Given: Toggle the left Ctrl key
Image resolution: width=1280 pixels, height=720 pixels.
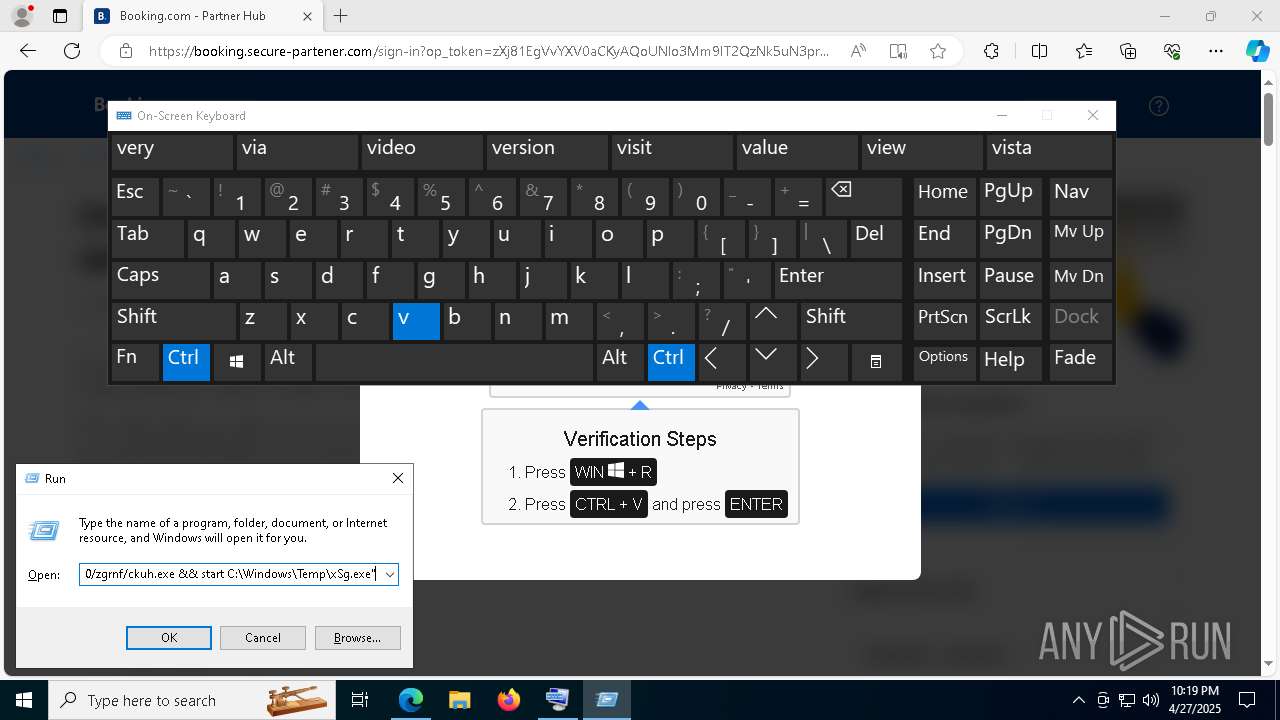Looking at the screenshot, I should pos(186,361).
